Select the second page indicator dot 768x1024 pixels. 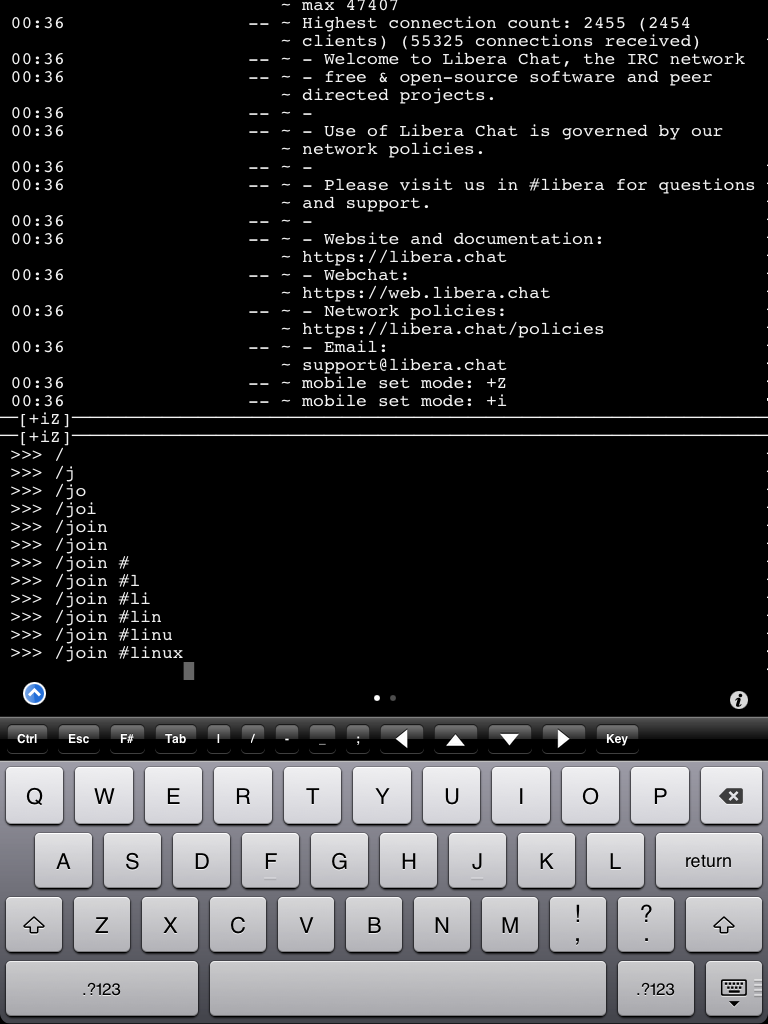pyautogui.click(x=392, y=698)
